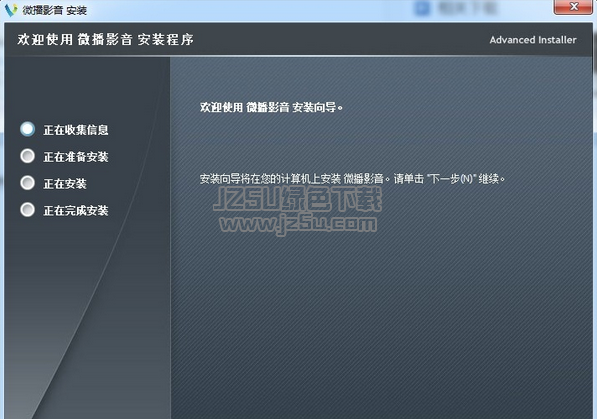Screen dimensions: 597x419
Task: Select the 正在完成安装 step indicator
Action: tap(27, 210)
